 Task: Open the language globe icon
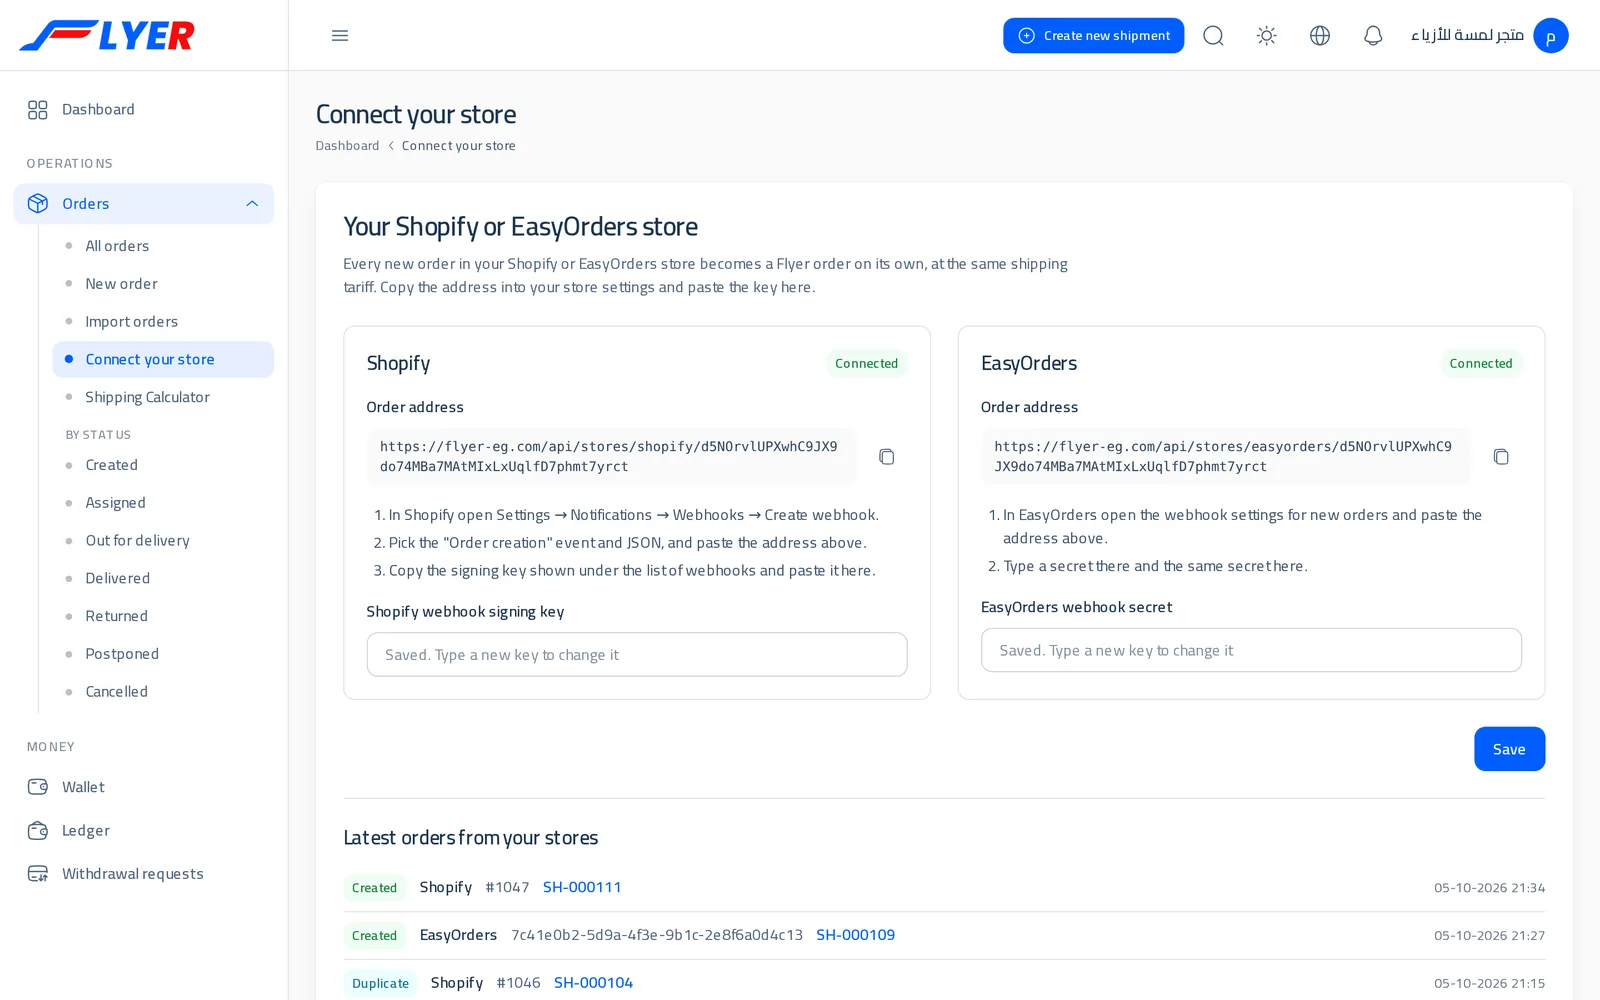[1320, 35]
